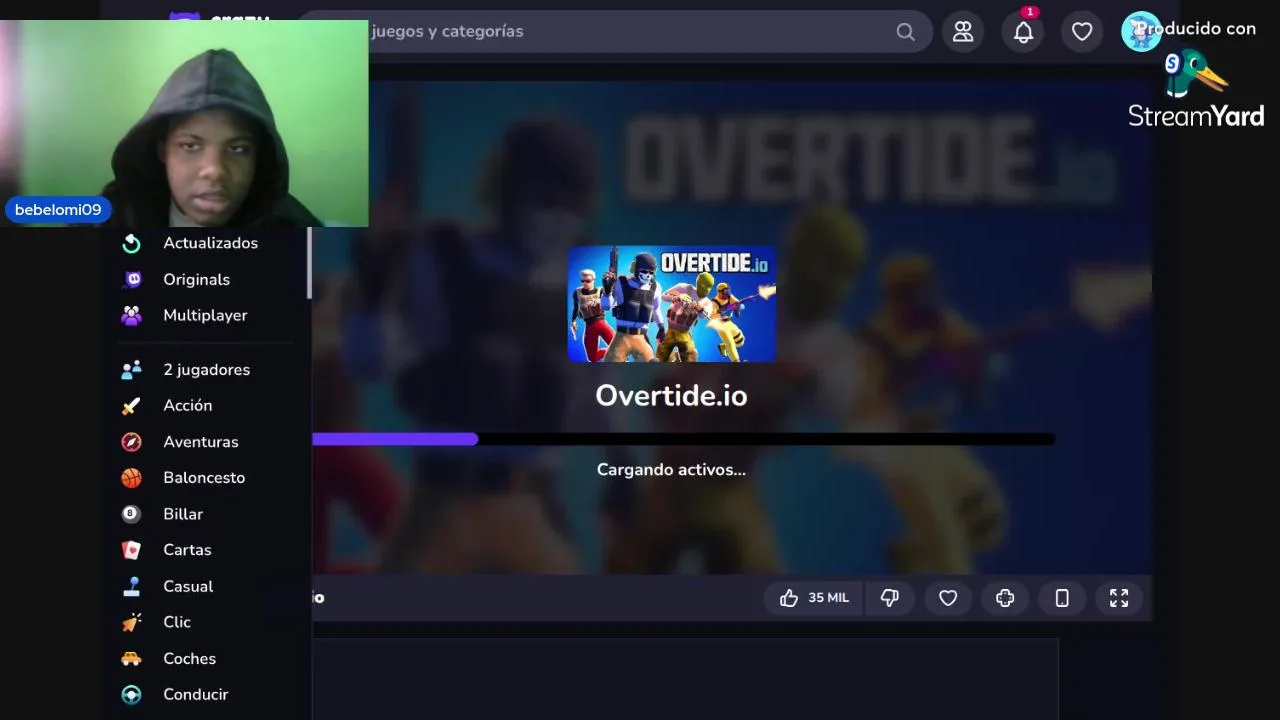Click the Aventuras compass icon
Viewport: 1280px width, 720px height.
131,442
